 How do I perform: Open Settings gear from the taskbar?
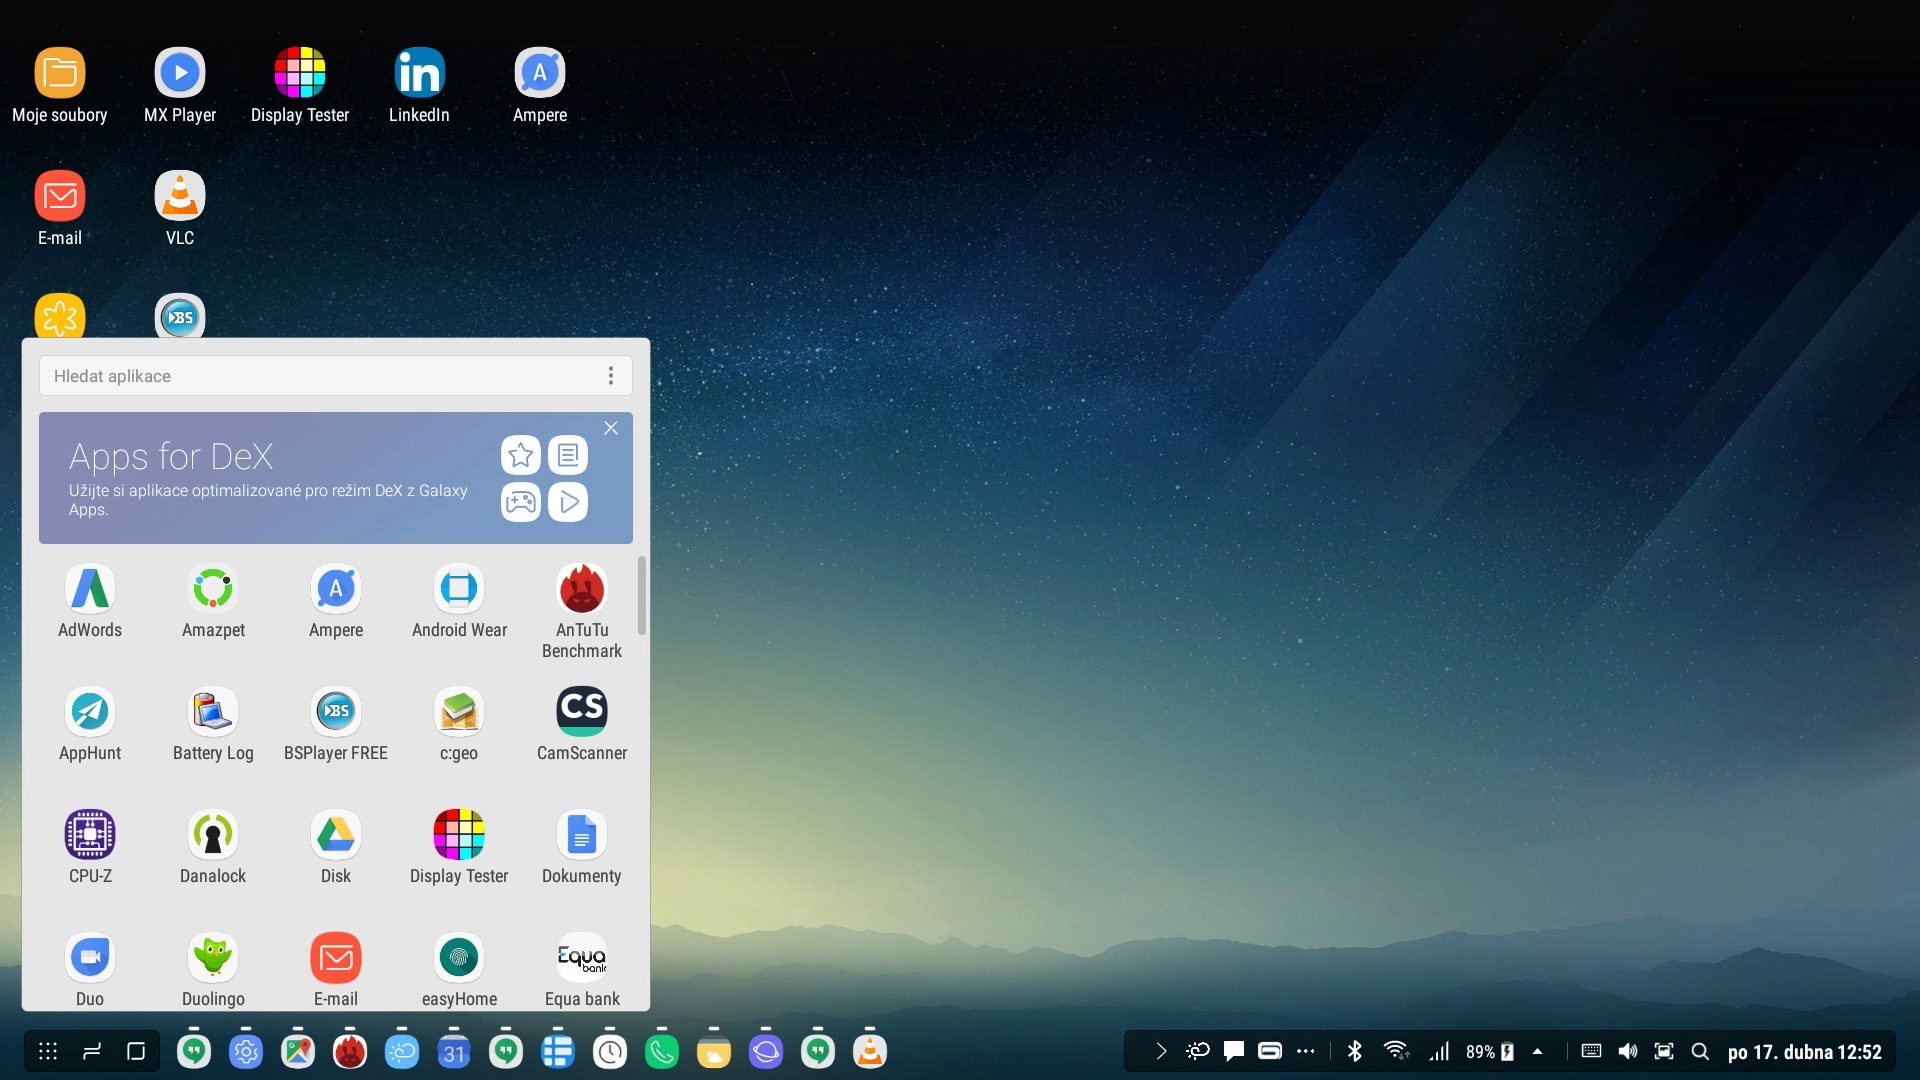point(246,1051)
